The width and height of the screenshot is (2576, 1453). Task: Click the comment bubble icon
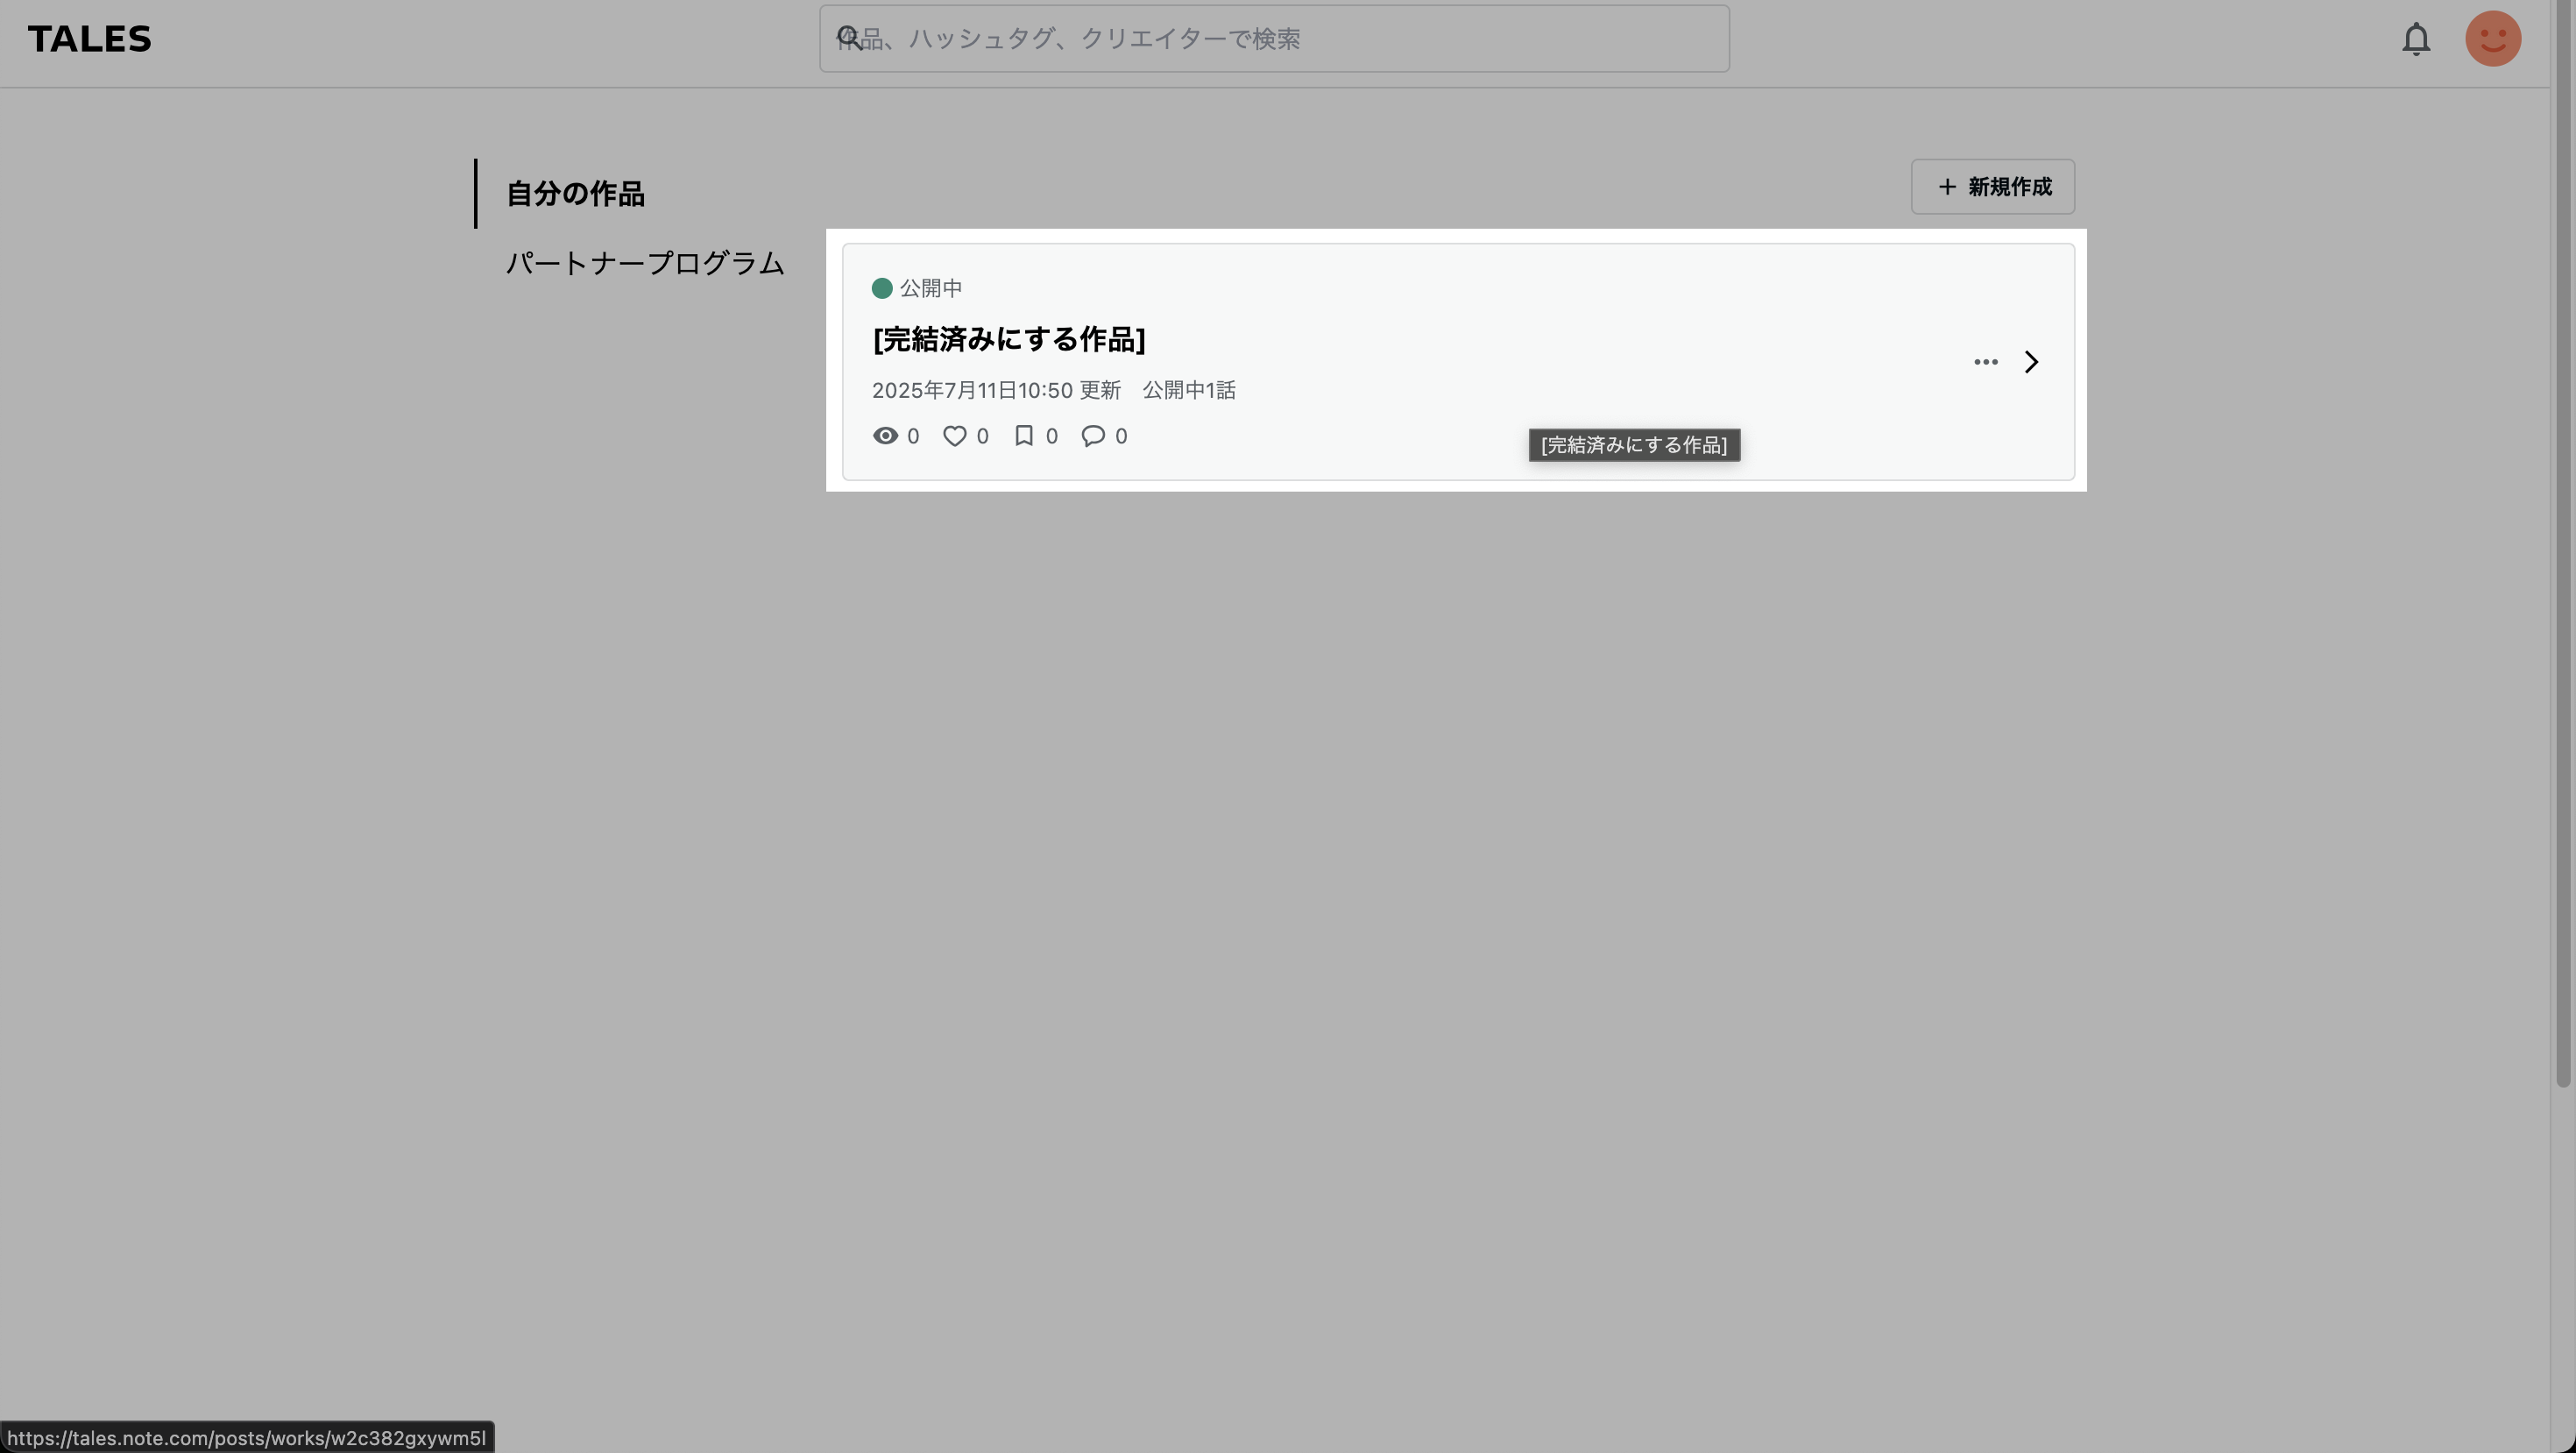(x=1093, y=436)
